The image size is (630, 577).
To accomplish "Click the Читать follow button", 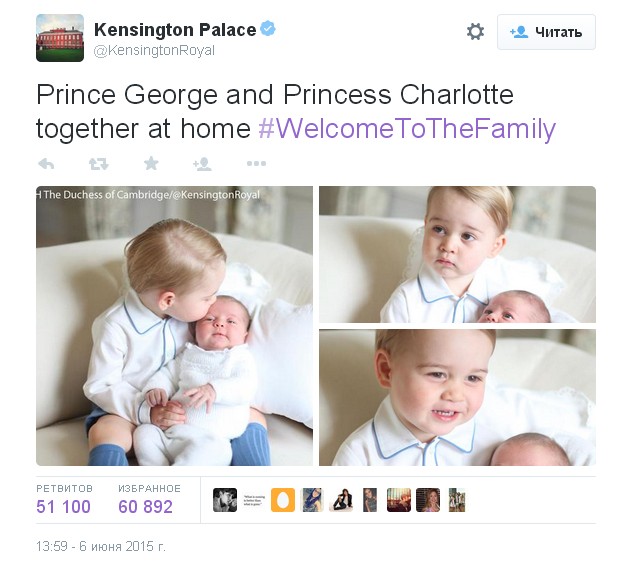I will tap(546, 32).
